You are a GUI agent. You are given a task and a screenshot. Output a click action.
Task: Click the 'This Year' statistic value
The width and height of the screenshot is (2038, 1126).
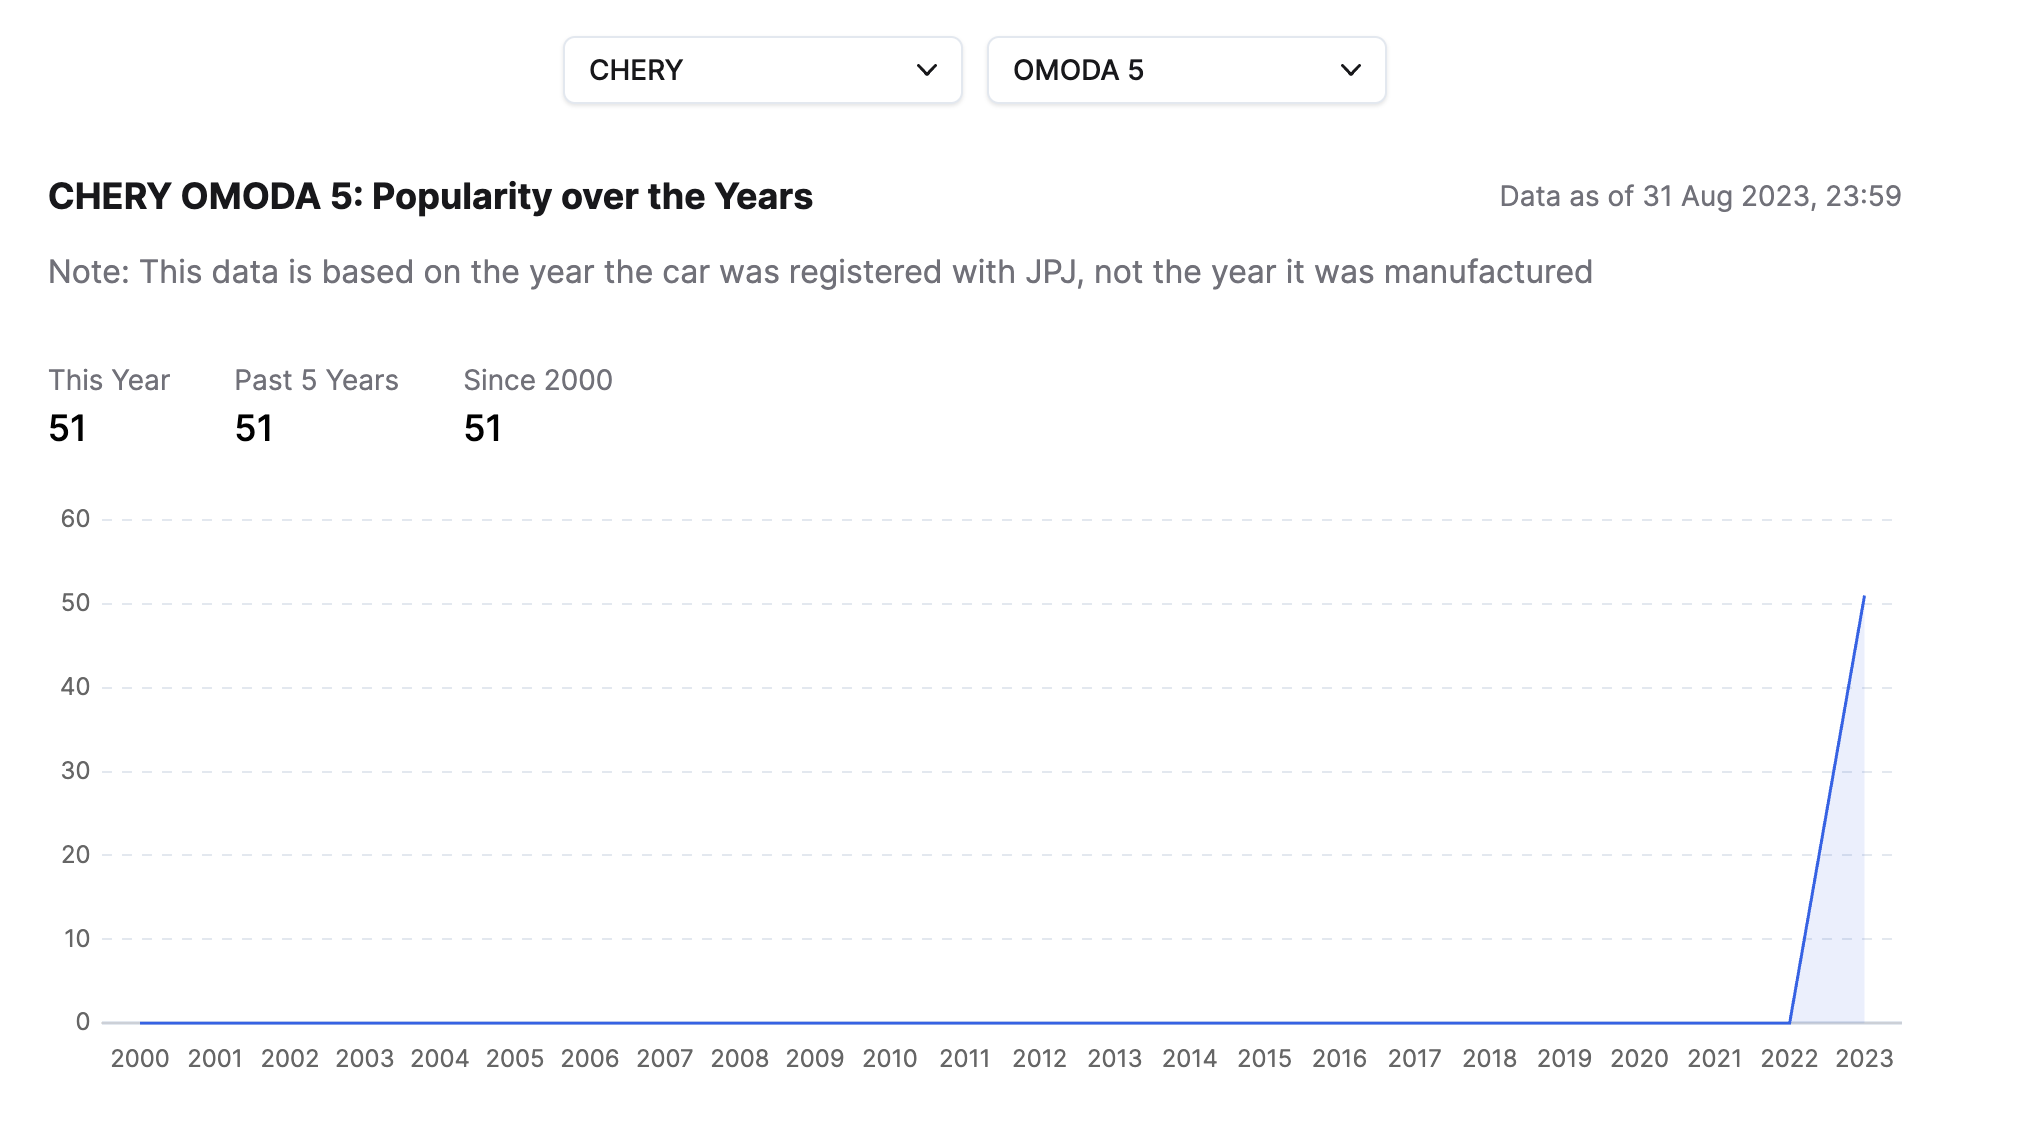tap(68, 429)
